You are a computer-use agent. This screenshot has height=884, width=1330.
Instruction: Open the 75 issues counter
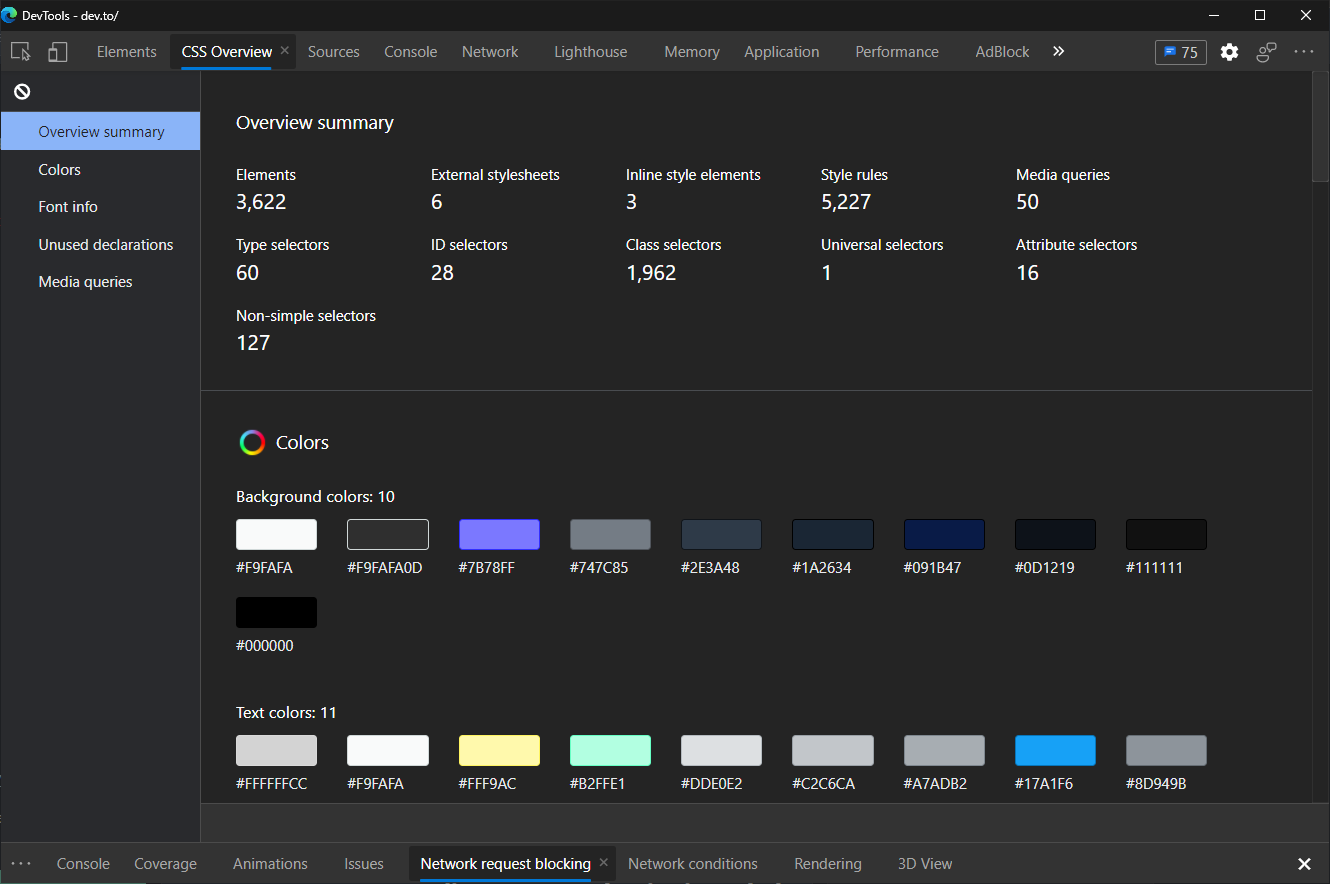1181,52
